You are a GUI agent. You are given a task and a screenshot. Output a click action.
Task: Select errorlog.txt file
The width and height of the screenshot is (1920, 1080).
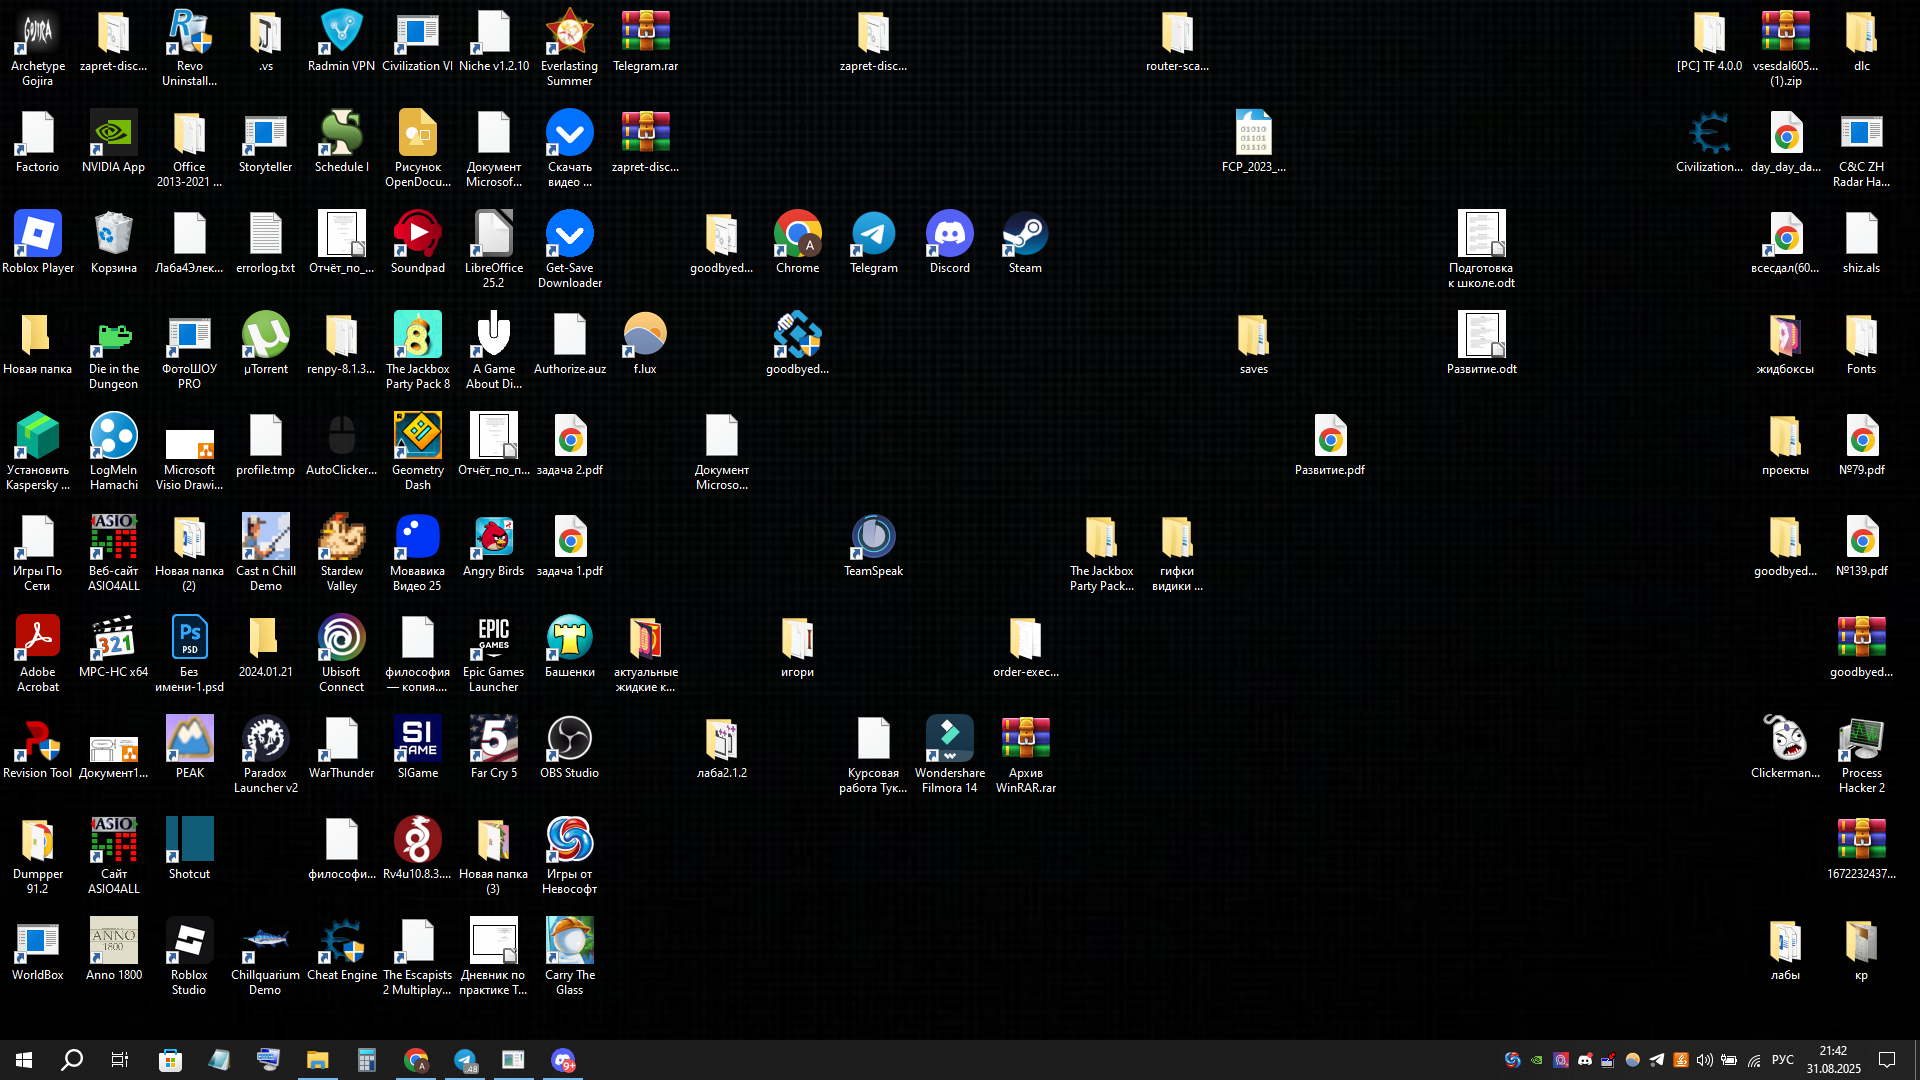coord(266,243)
